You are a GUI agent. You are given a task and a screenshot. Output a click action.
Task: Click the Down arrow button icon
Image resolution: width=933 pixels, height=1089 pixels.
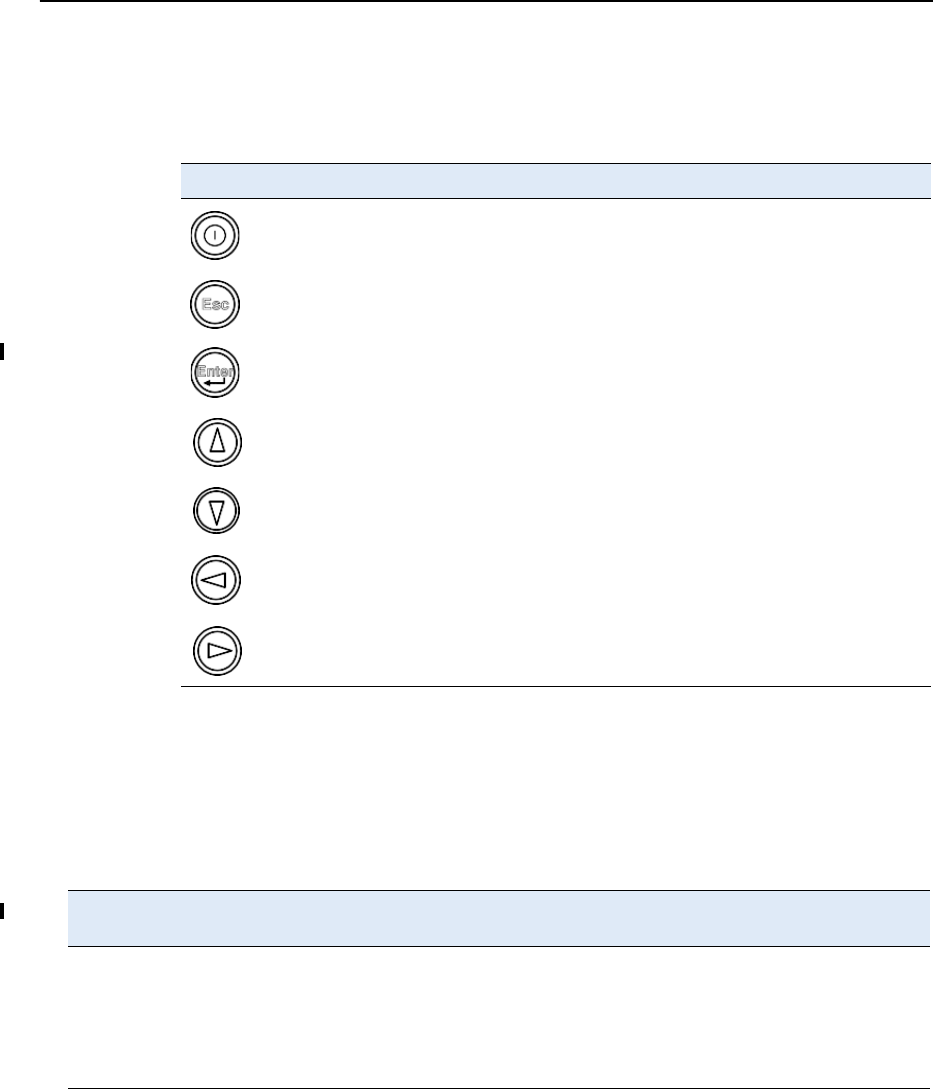[x=215, y=511]
